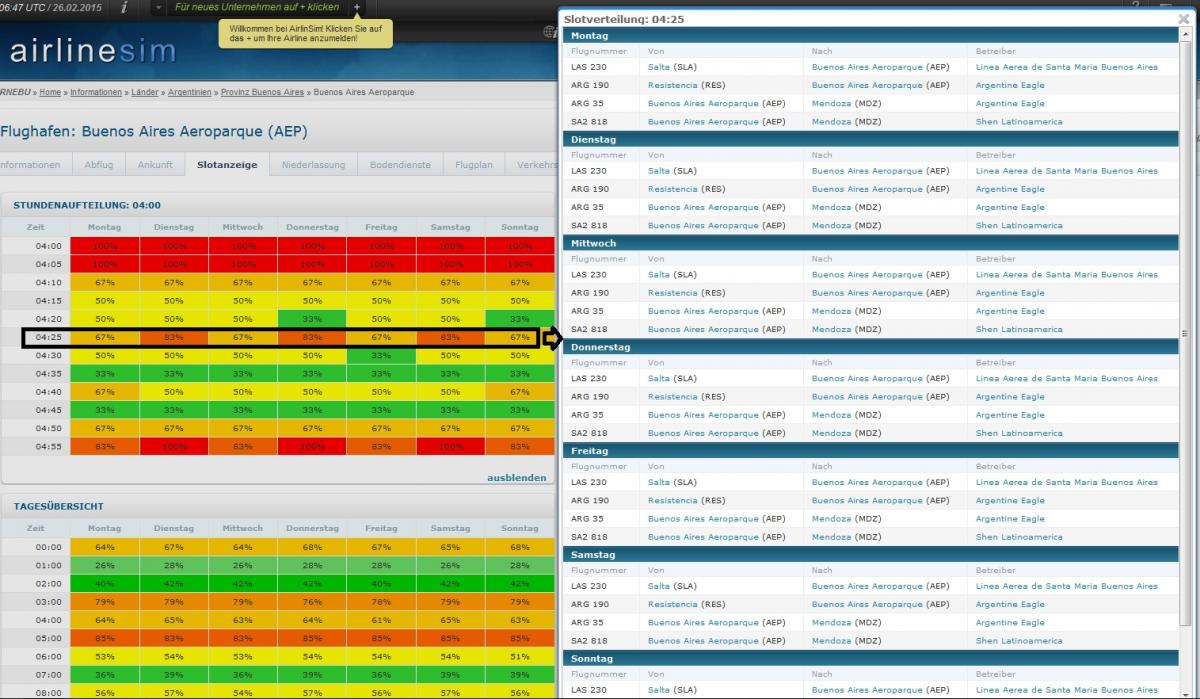
Task: Open Shen Latinoamerica under Montag
Action: [x=1019, y=121]
